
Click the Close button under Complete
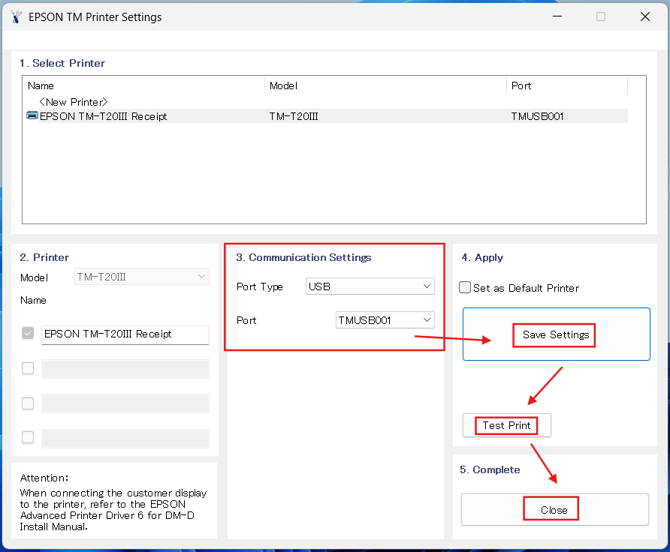tap(554, 509)
